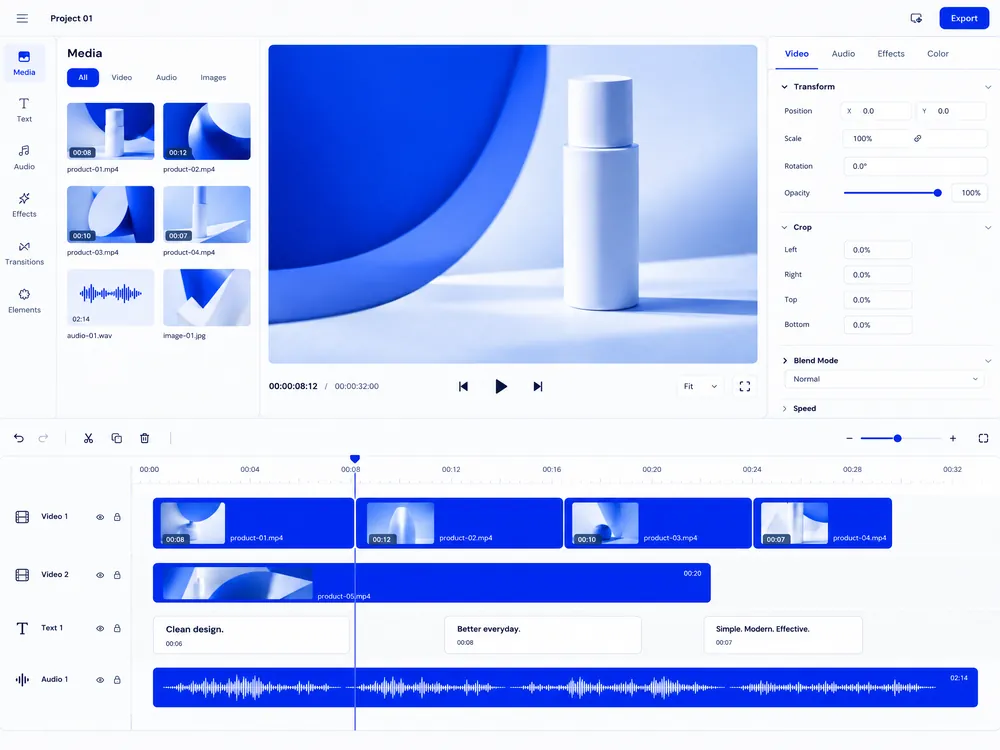Viewport: 1000px width, 750px height.
Task: Hide the Text 1 track
Action: (100, 628)
